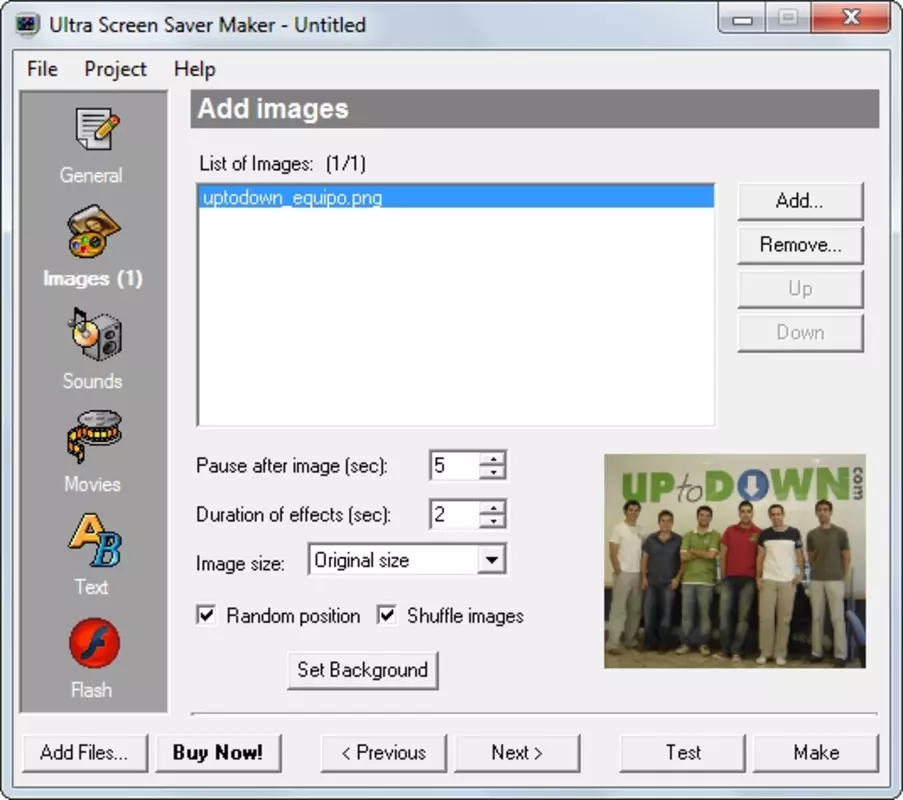The width and height of the screenshot is (903, 800).
Task: Open the Image size dropdown
Action: click(407, 559)
